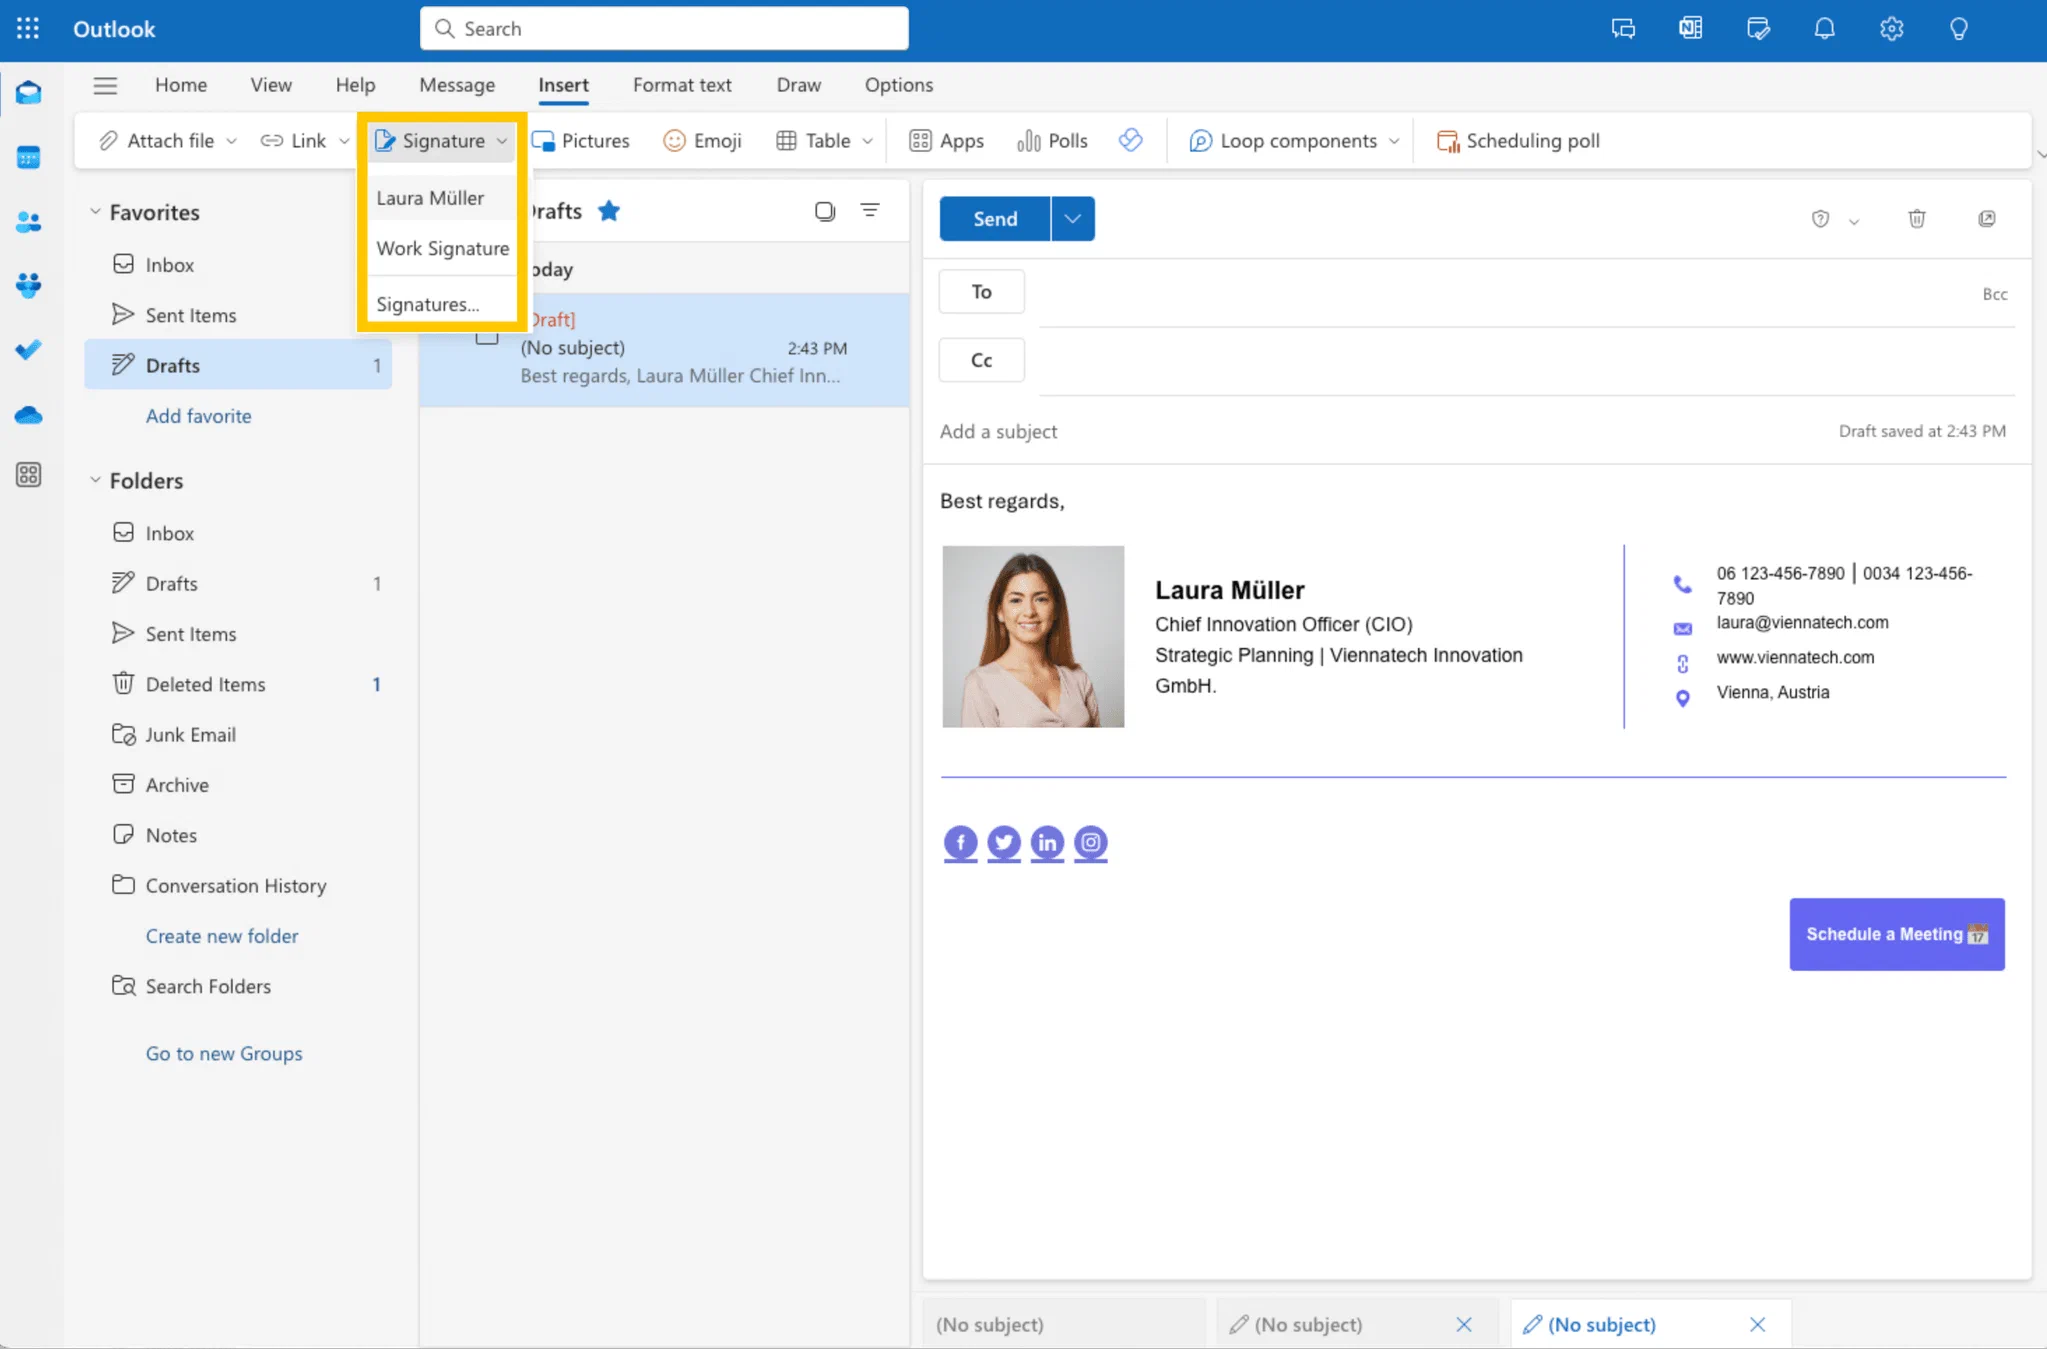The image size is (2047, 1349).
Task: Open the OneNote feed icon
Action: click(1690, 29)
